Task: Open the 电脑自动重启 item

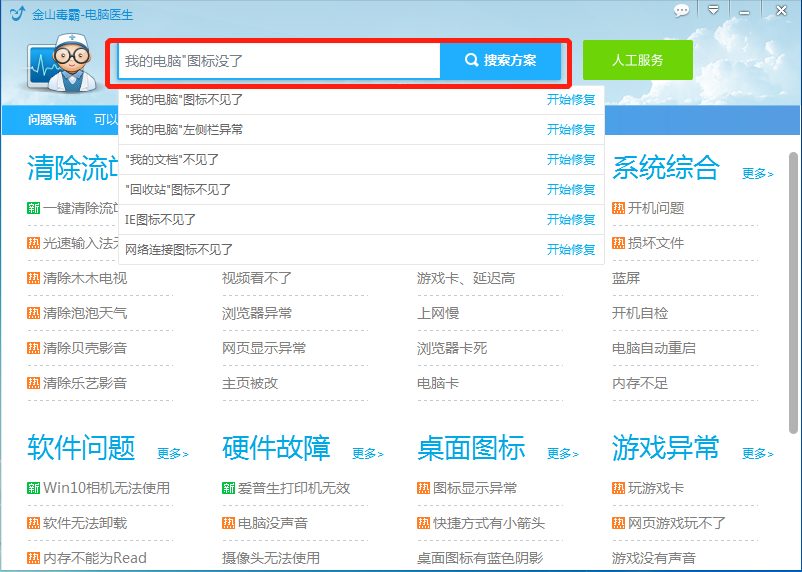Action: [x=654, y=348]
